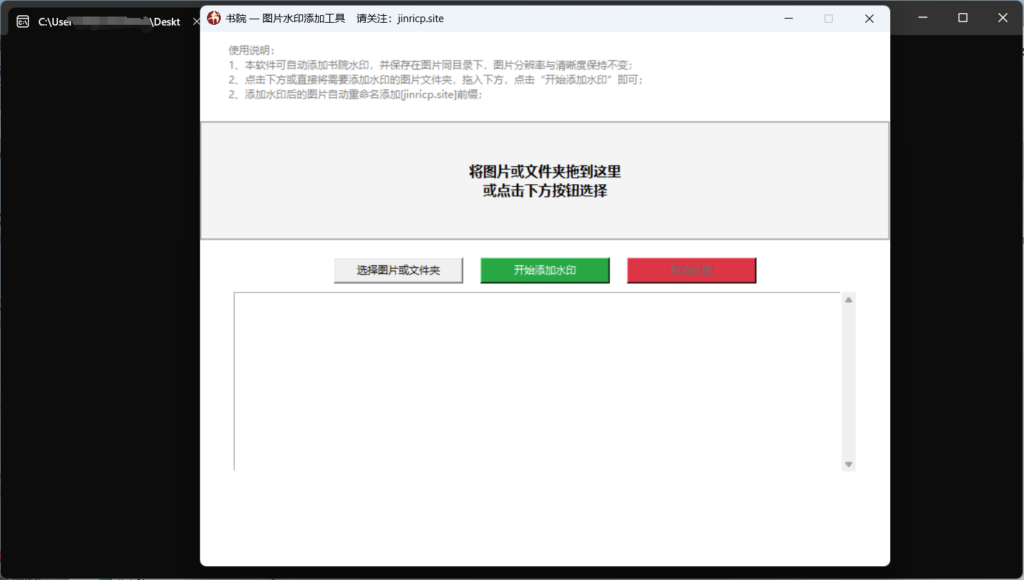Click the red 取消处理 button

691,270
